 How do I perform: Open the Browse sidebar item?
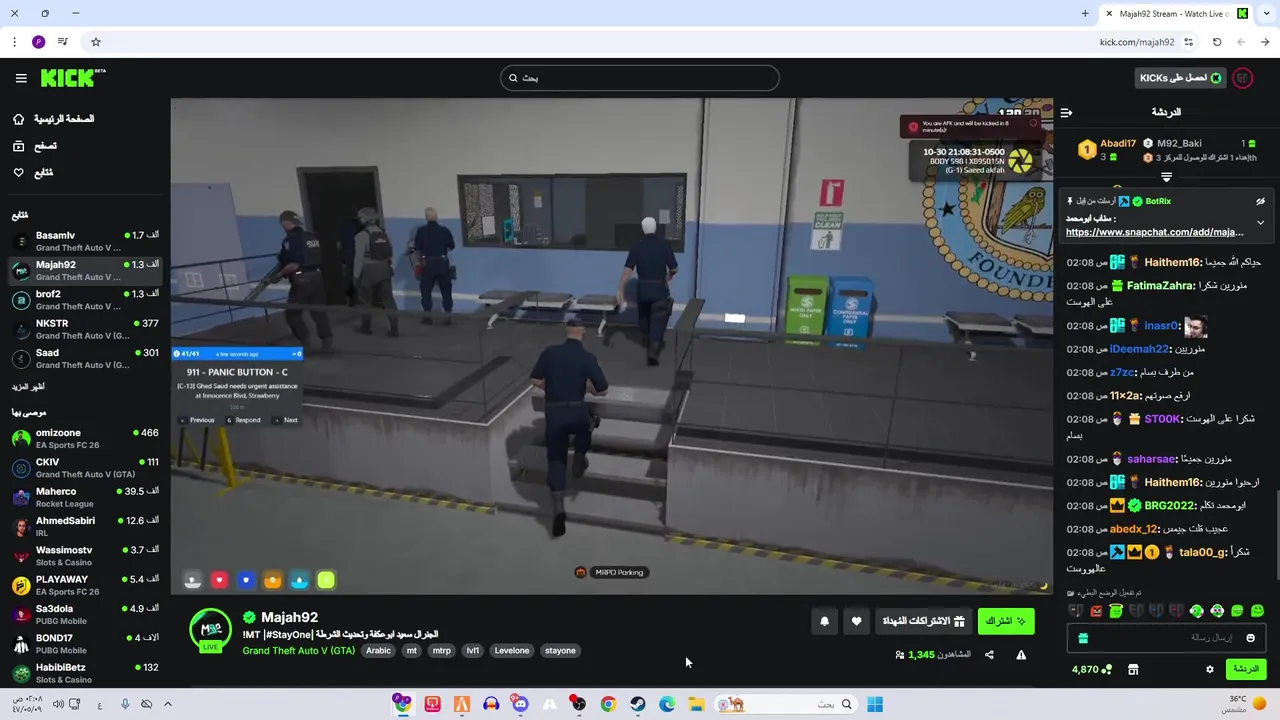coord(35,146)
